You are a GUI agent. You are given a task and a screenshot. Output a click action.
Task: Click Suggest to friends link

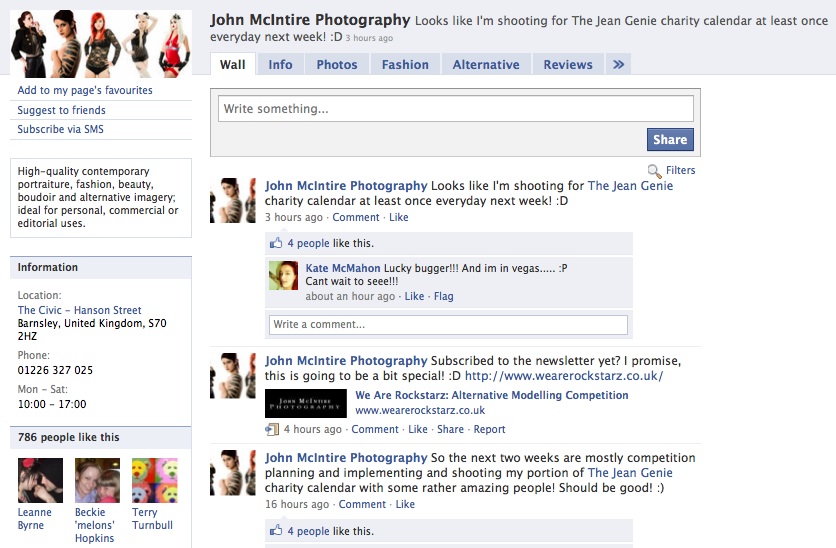point(61,110)
